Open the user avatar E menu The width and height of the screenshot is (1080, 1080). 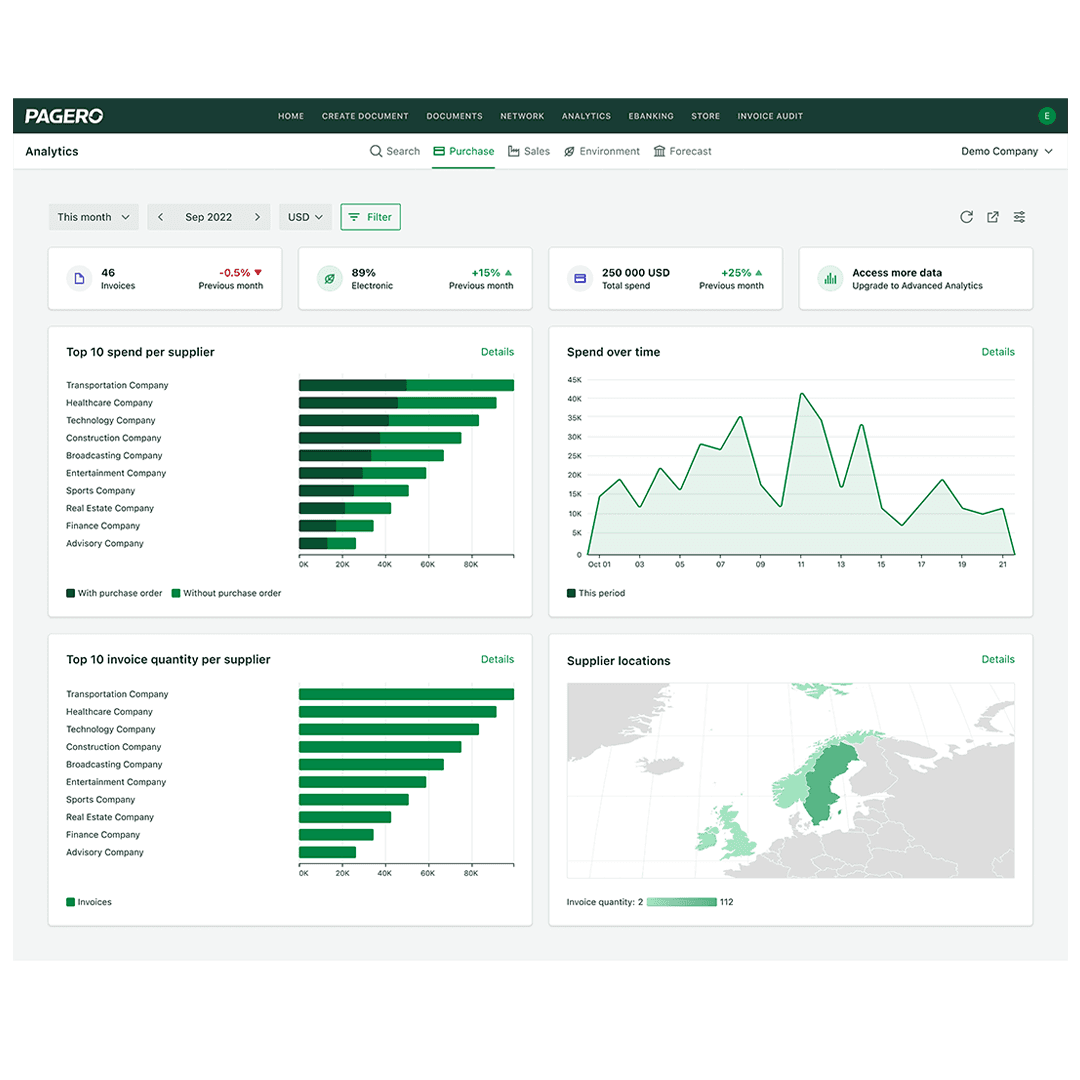pyautogui.click(x=1046, y=116)
